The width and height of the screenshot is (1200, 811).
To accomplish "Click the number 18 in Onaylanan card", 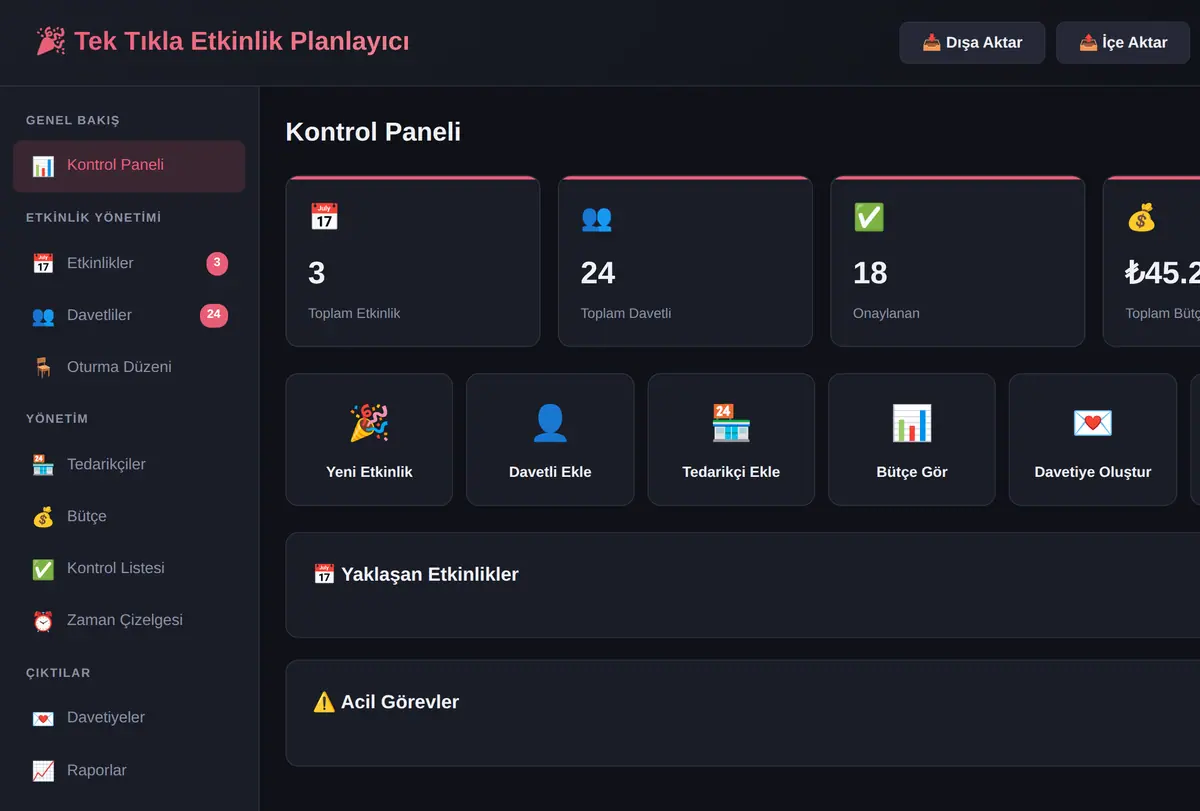I will tap(870, 273).
